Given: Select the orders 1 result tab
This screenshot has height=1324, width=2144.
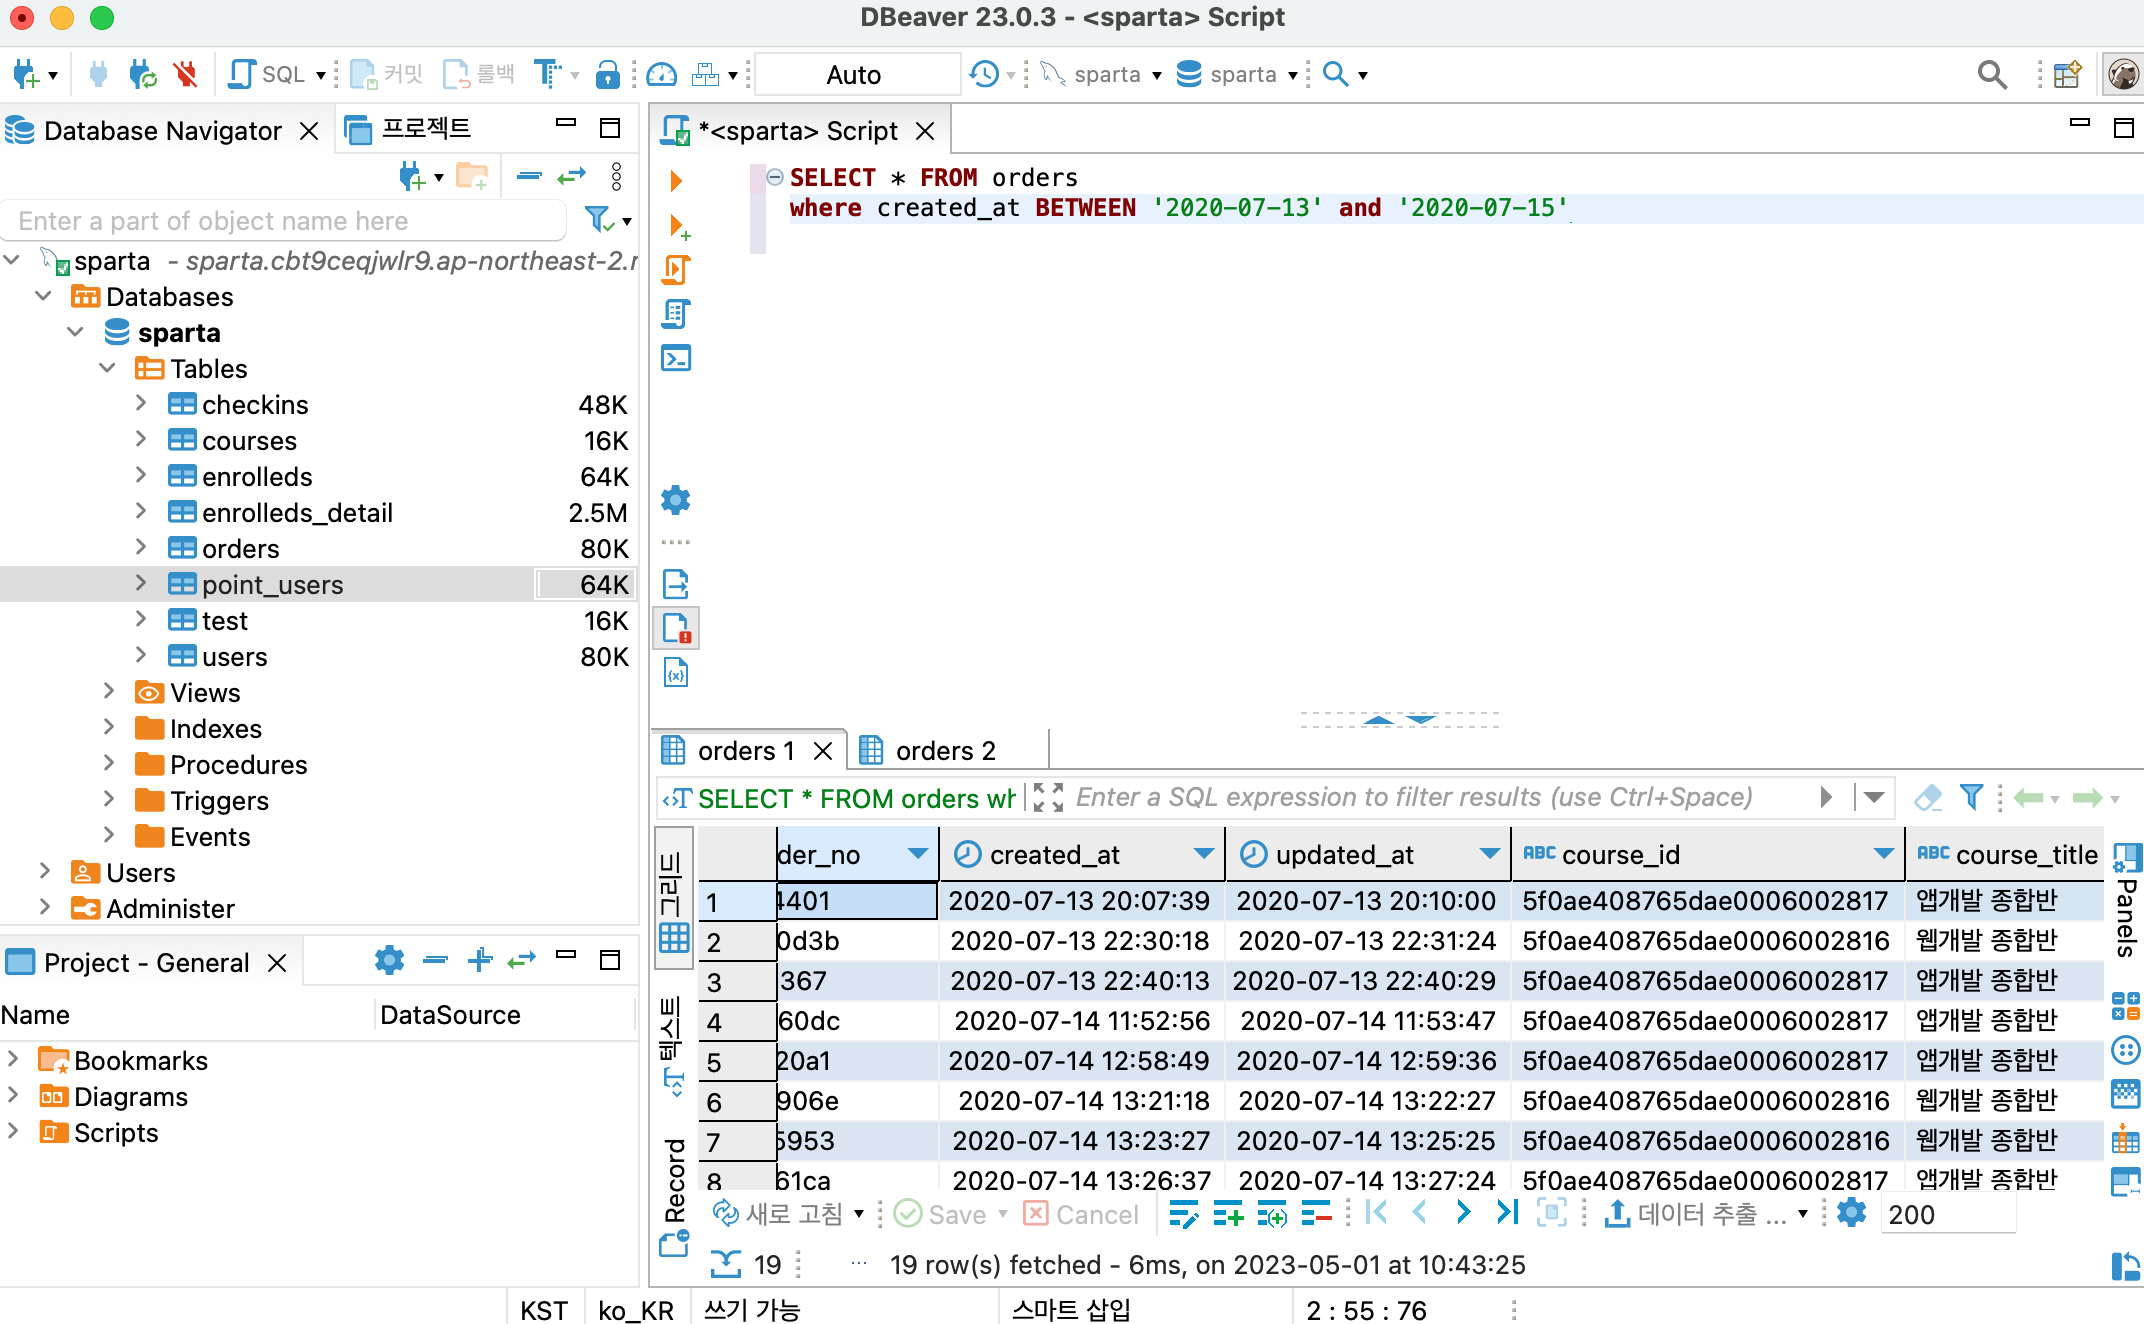Looking at the screenshot, I should pos(747,750).
